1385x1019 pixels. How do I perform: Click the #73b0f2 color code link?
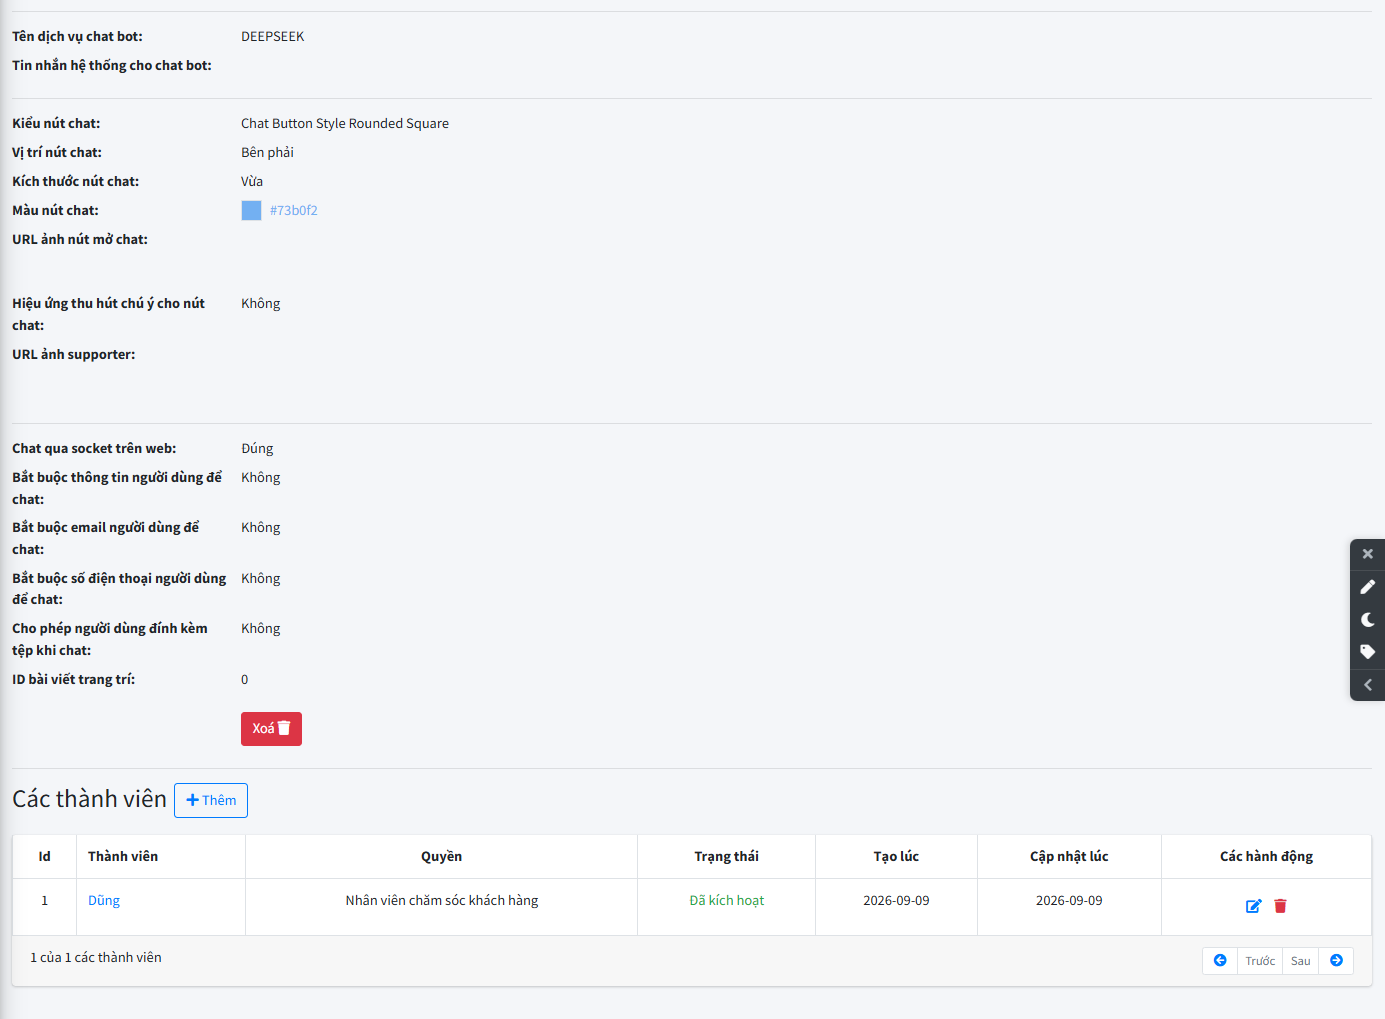293,211
